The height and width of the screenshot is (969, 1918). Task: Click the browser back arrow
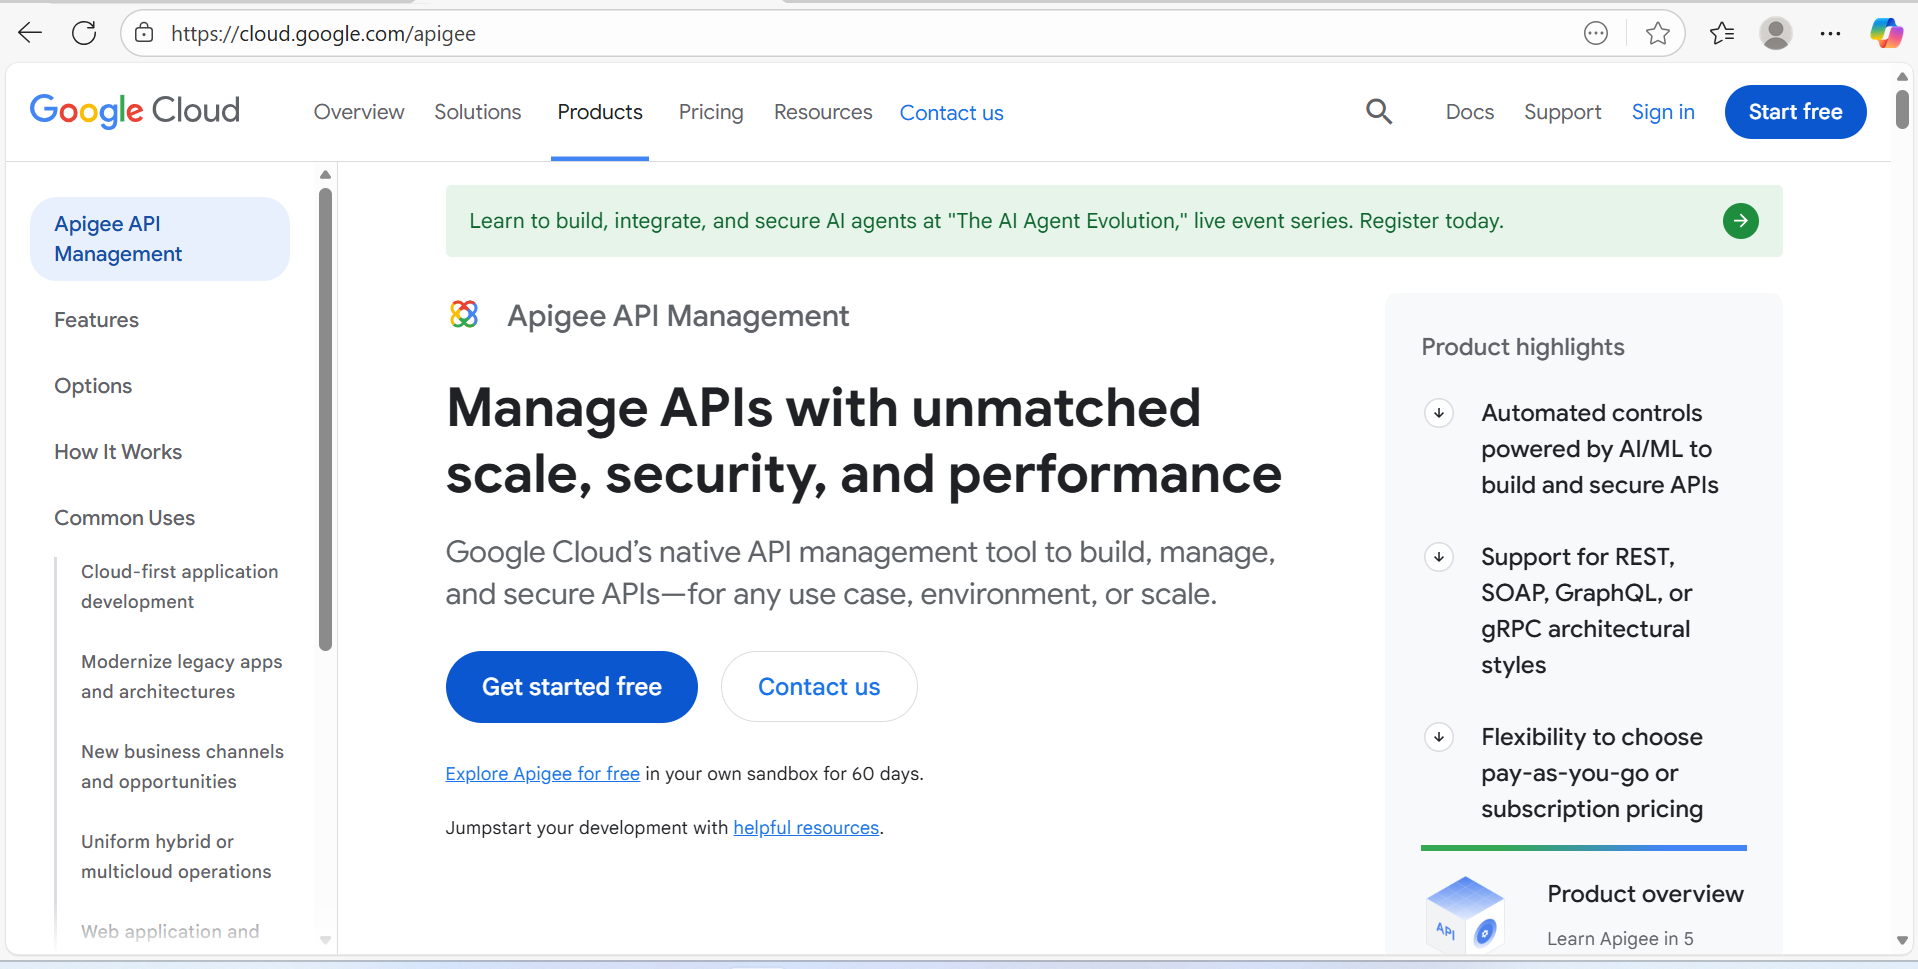click(30, 33)
